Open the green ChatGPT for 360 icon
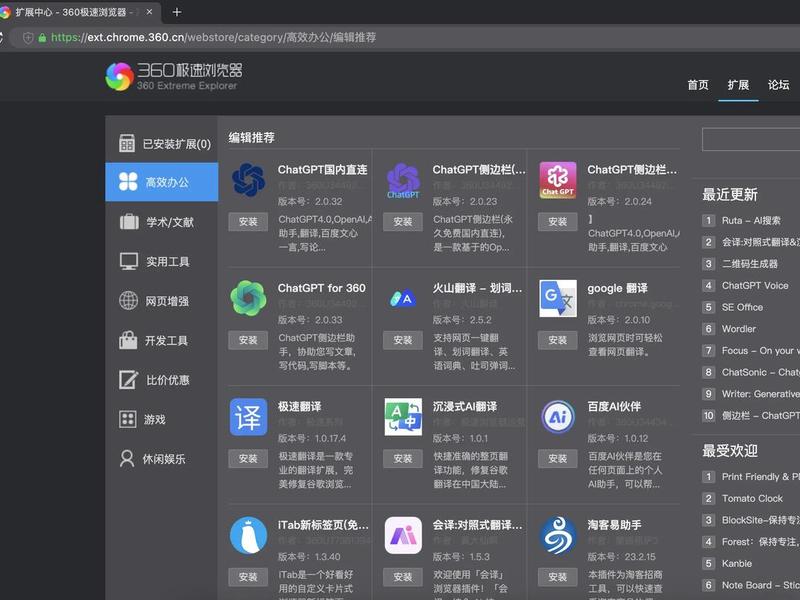Image resolution: width=800 pixels, height=600 pixels. pos(248,298)
